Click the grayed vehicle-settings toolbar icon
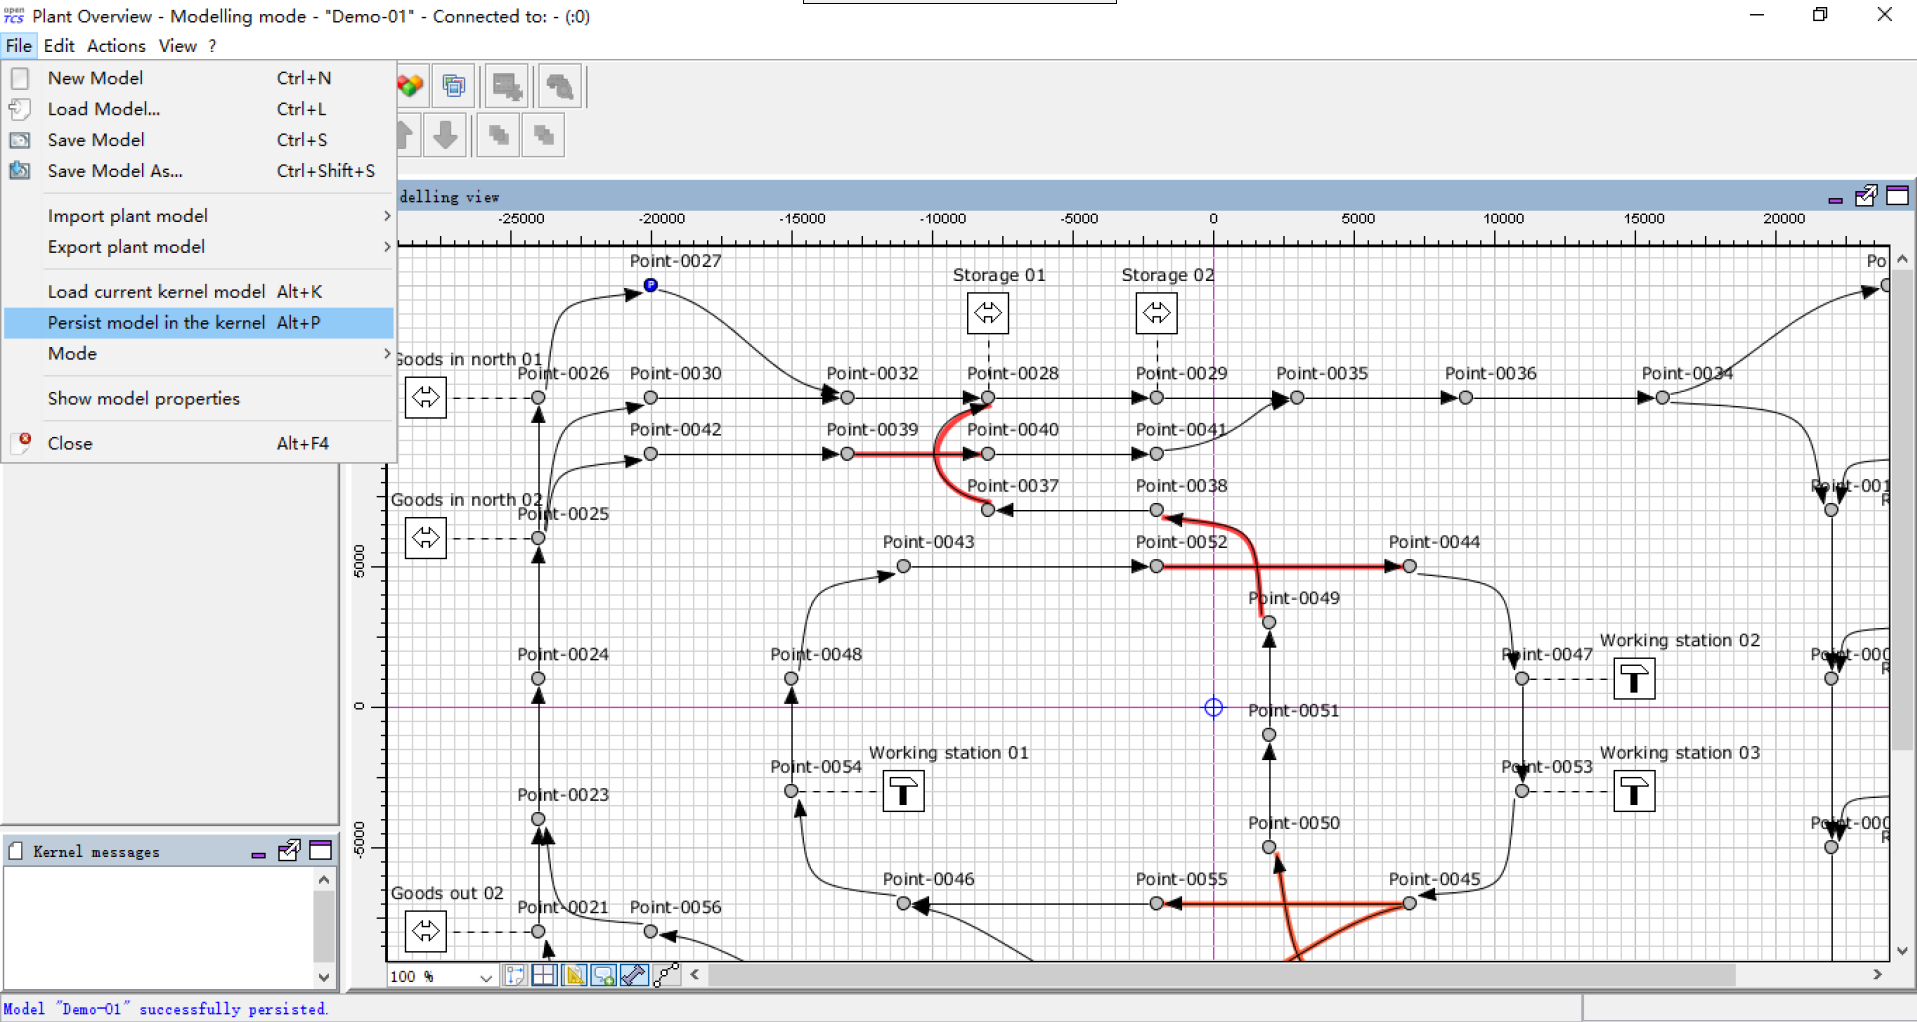Image resolution: width=1917 pixels, height=1022 pixels. coord(508,87)
